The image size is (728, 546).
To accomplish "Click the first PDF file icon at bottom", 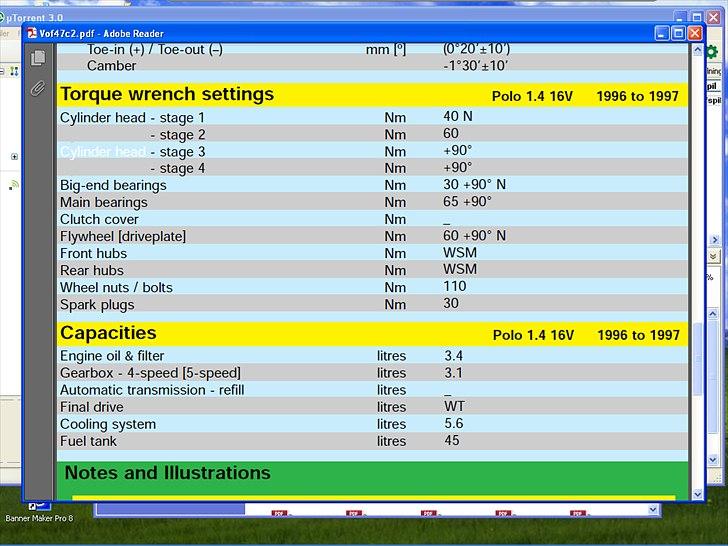I will pyautogui.click(x=281, y=513).
